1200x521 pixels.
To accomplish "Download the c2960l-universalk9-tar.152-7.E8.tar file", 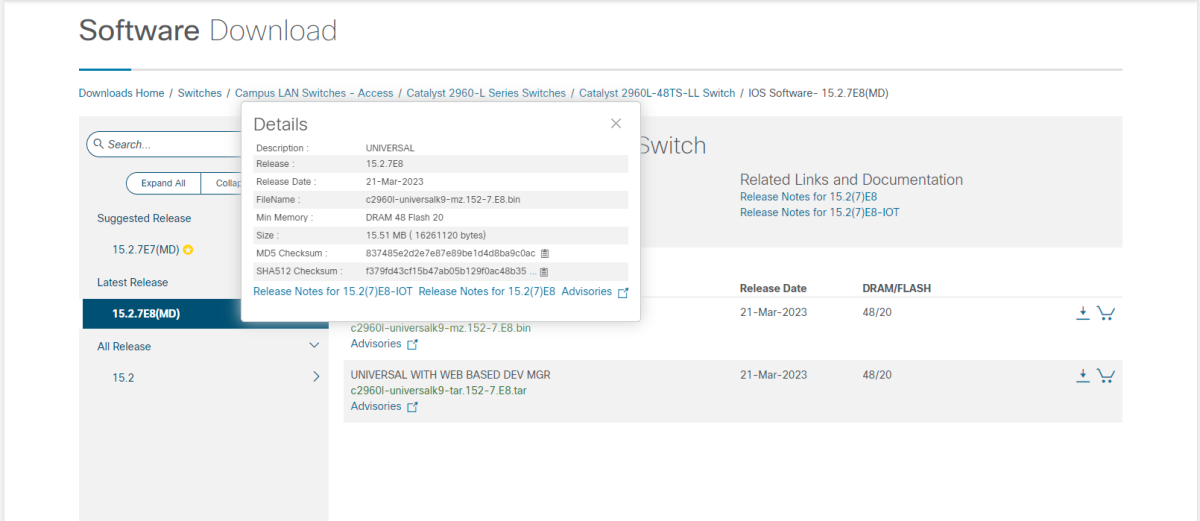I will [x=1082, y=375].
